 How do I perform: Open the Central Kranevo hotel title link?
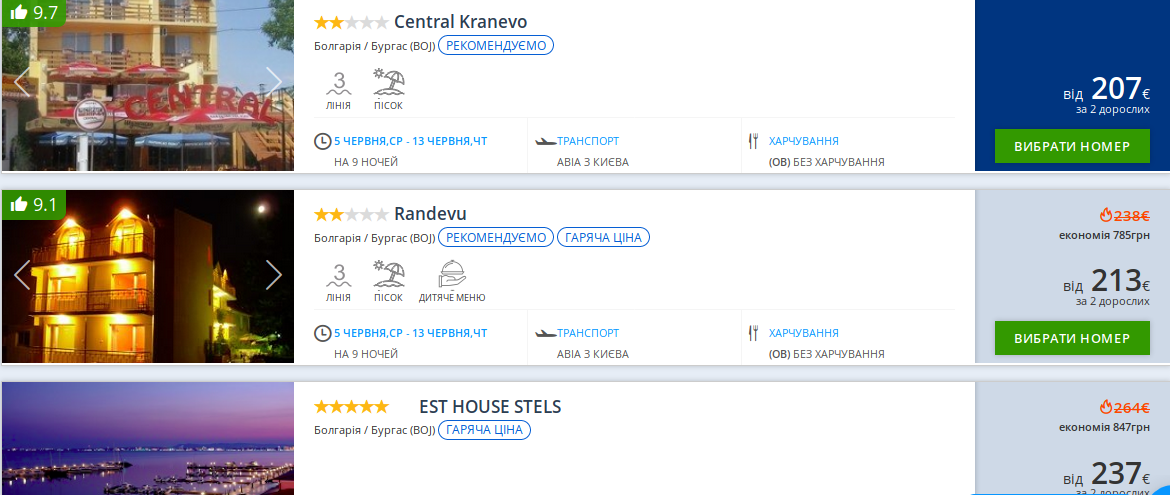(460, 22)
